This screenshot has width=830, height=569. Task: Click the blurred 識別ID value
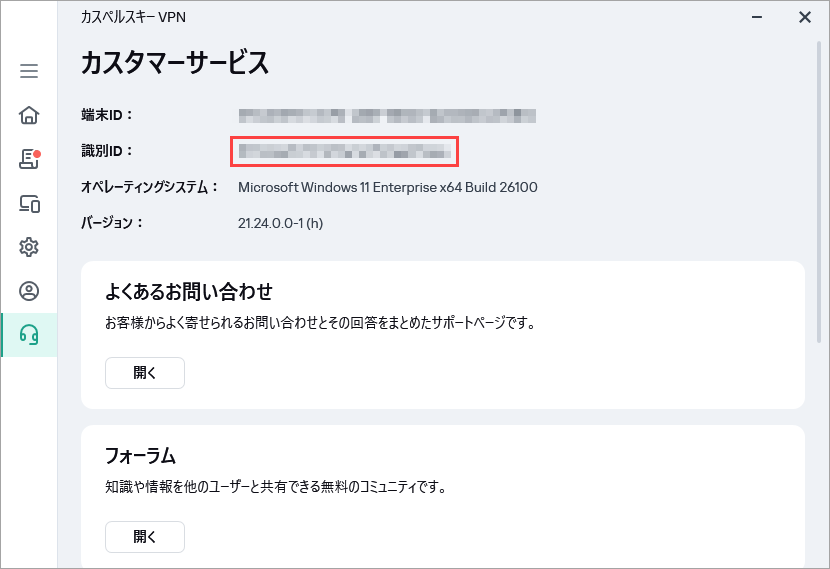(345, 151)
